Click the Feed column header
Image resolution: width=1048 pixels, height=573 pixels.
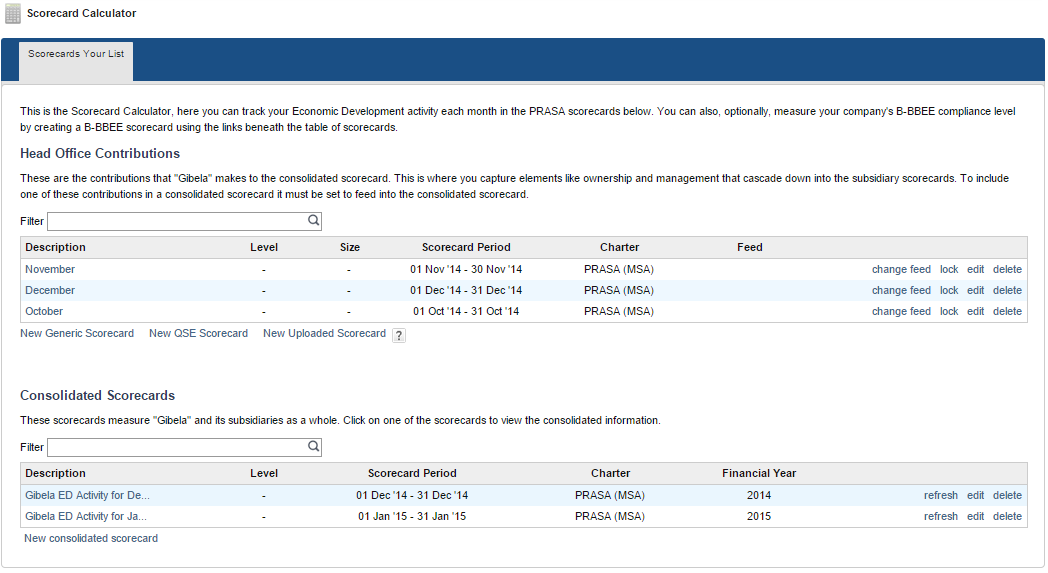click(x=750, y=247)
